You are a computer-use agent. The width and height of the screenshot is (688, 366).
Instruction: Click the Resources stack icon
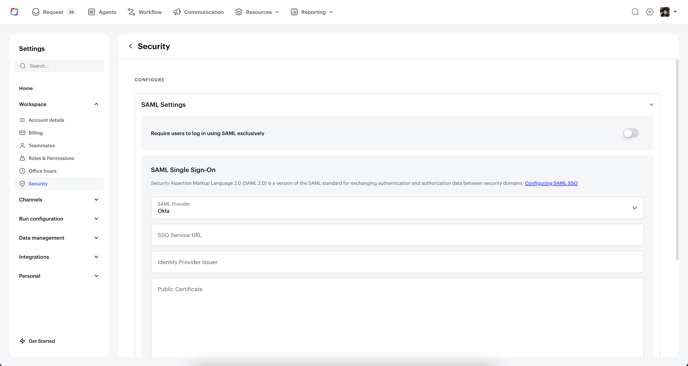239,12
